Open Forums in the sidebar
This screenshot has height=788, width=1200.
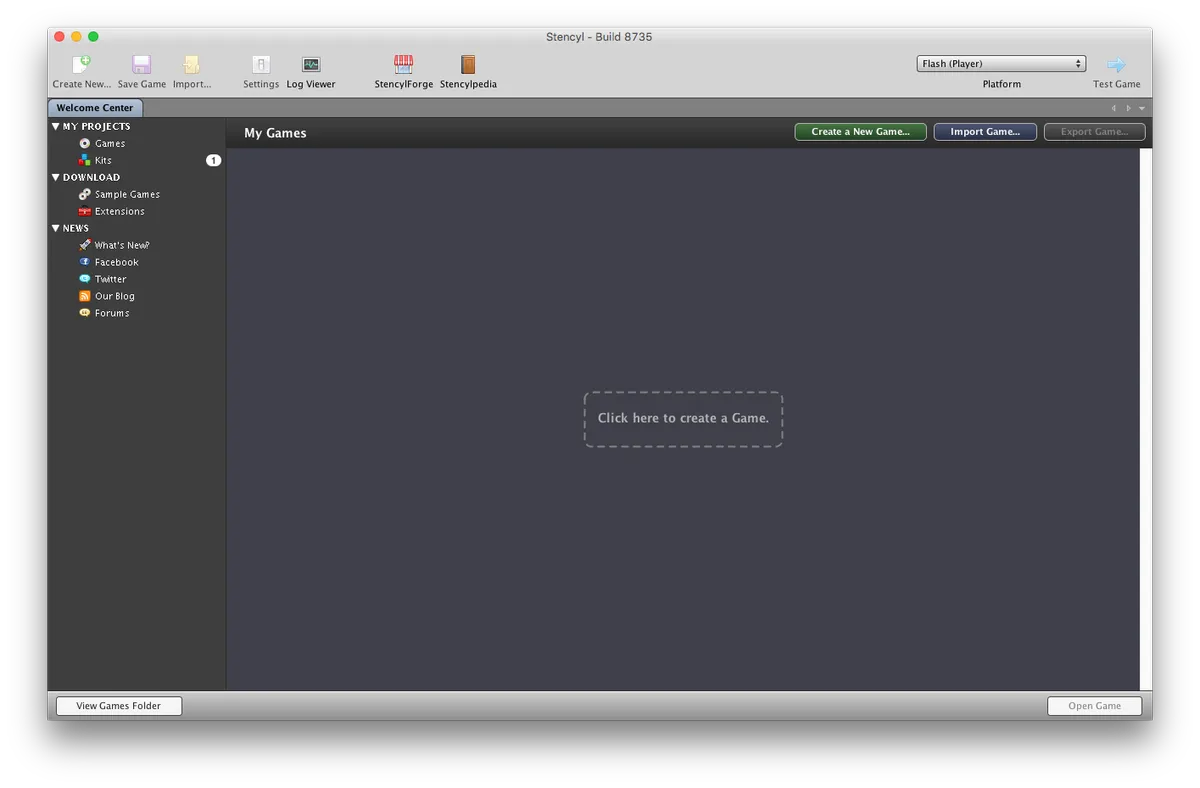[x=112, y=314]
